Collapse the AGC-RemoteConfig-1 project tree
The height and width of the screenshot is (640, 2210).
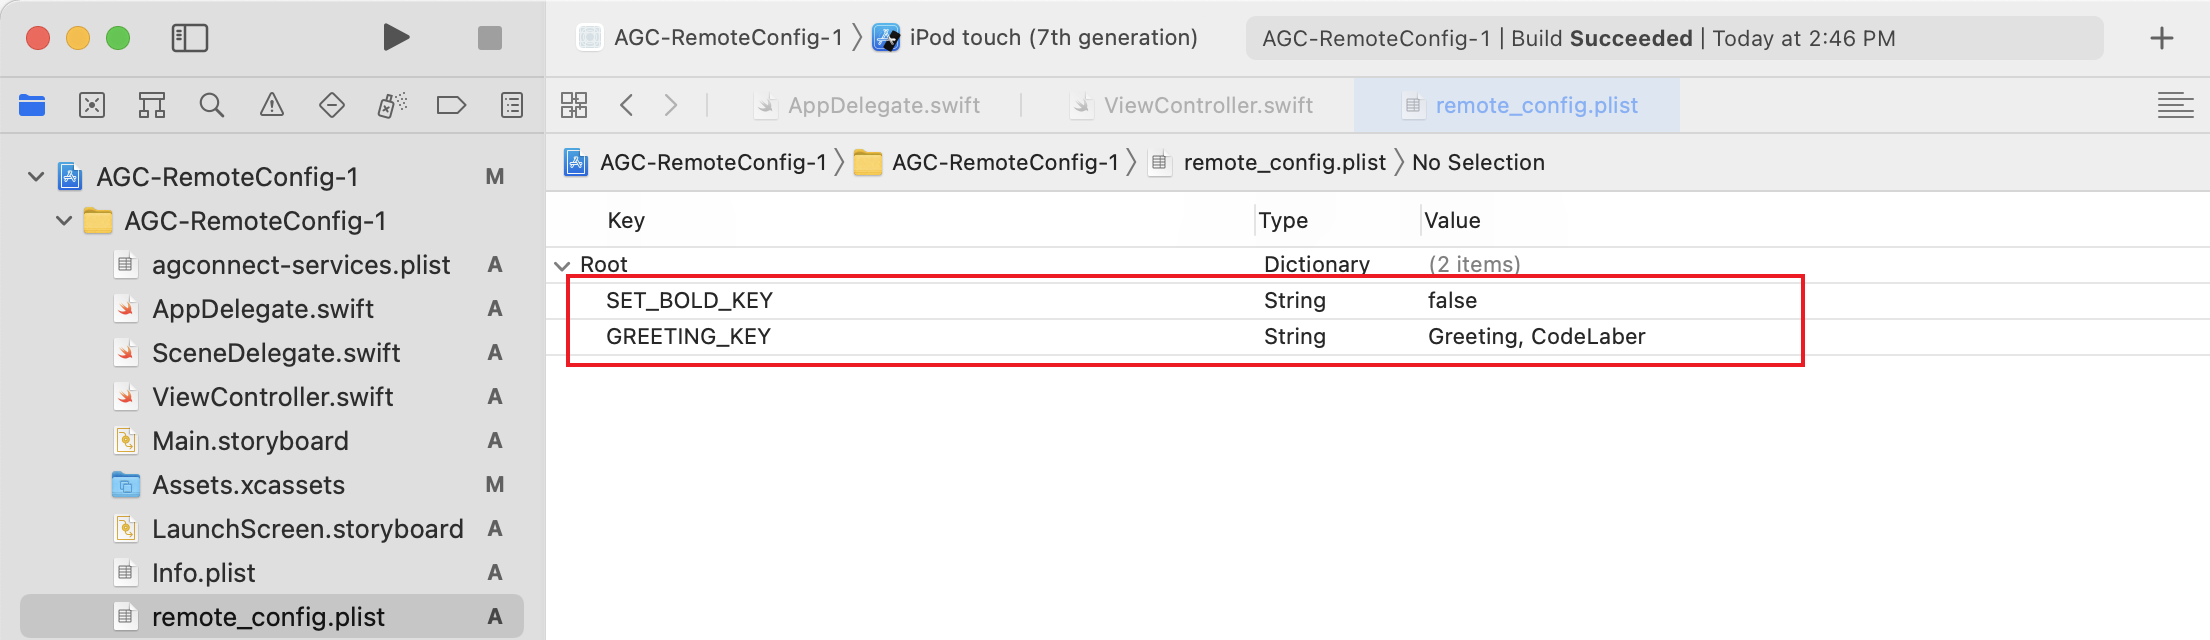35,176
